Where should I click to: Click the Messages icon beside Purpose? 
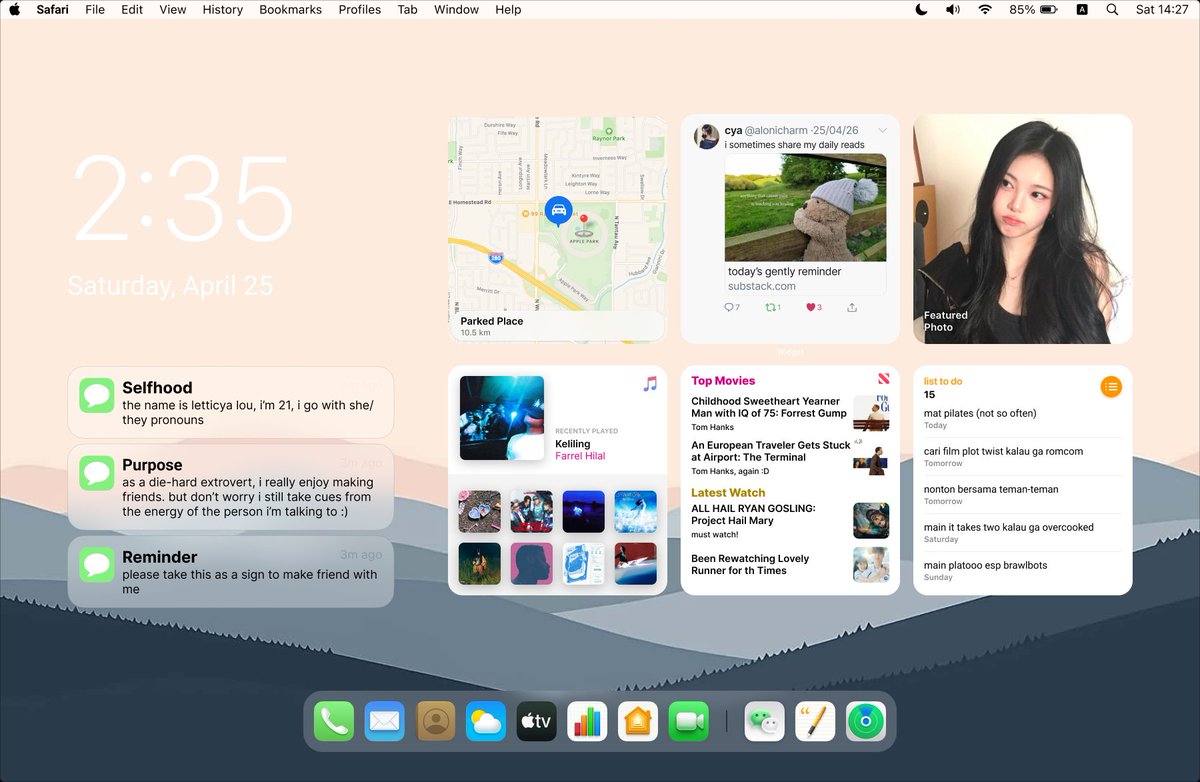point(97,473)
